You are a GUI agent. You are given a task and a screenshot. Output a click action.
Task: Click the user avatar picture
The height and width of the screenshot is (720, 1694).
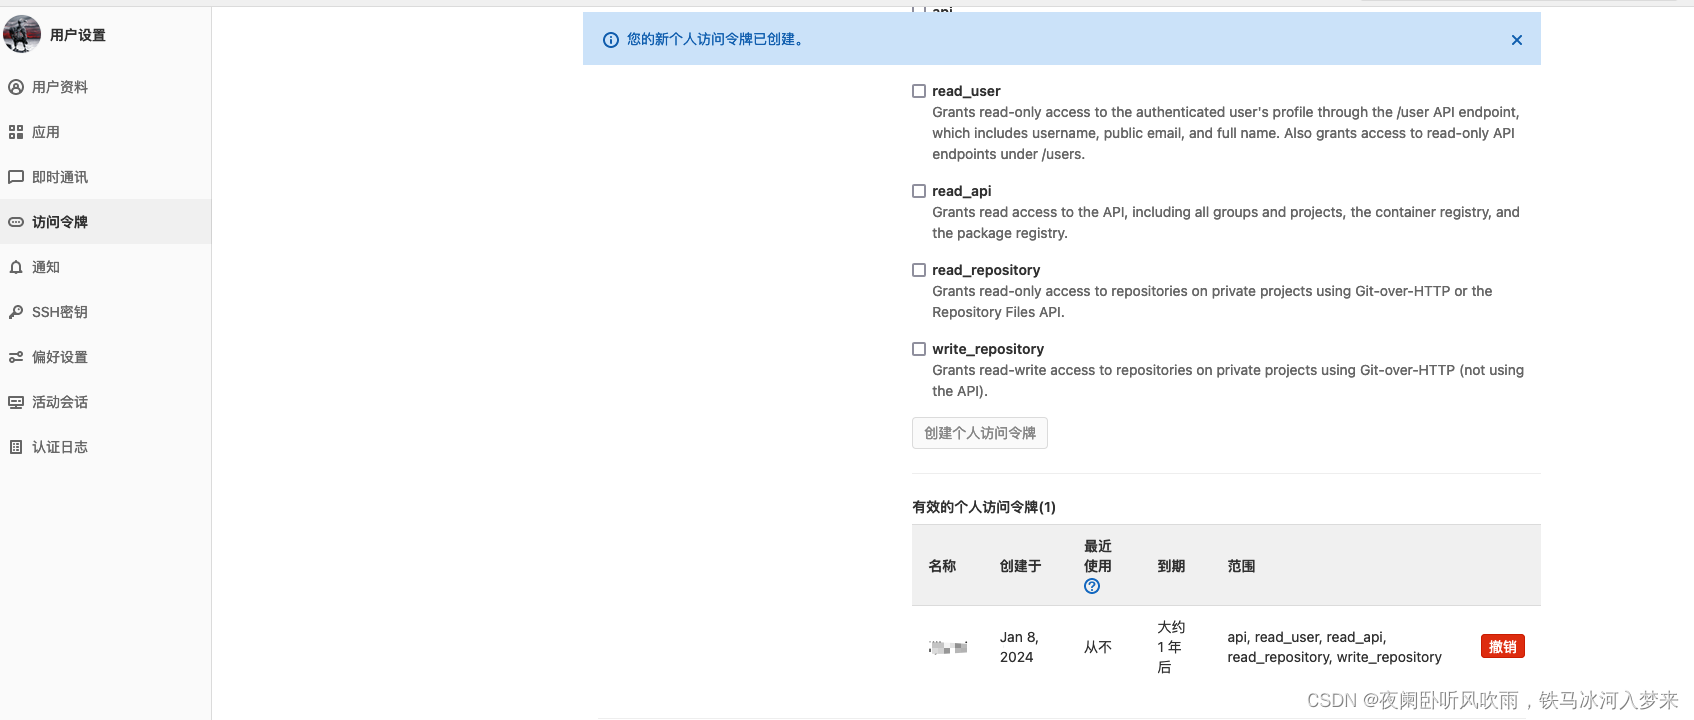22,34
